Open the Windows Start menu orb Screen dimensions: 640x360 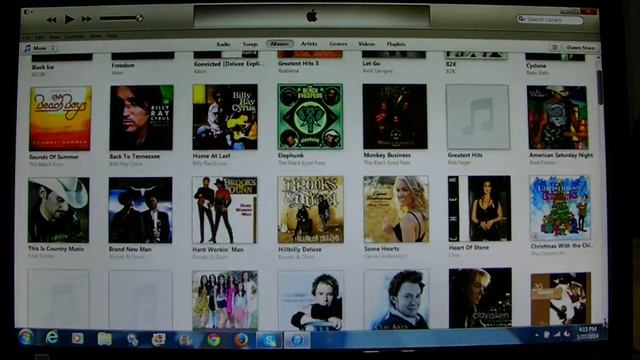[26, 338]
